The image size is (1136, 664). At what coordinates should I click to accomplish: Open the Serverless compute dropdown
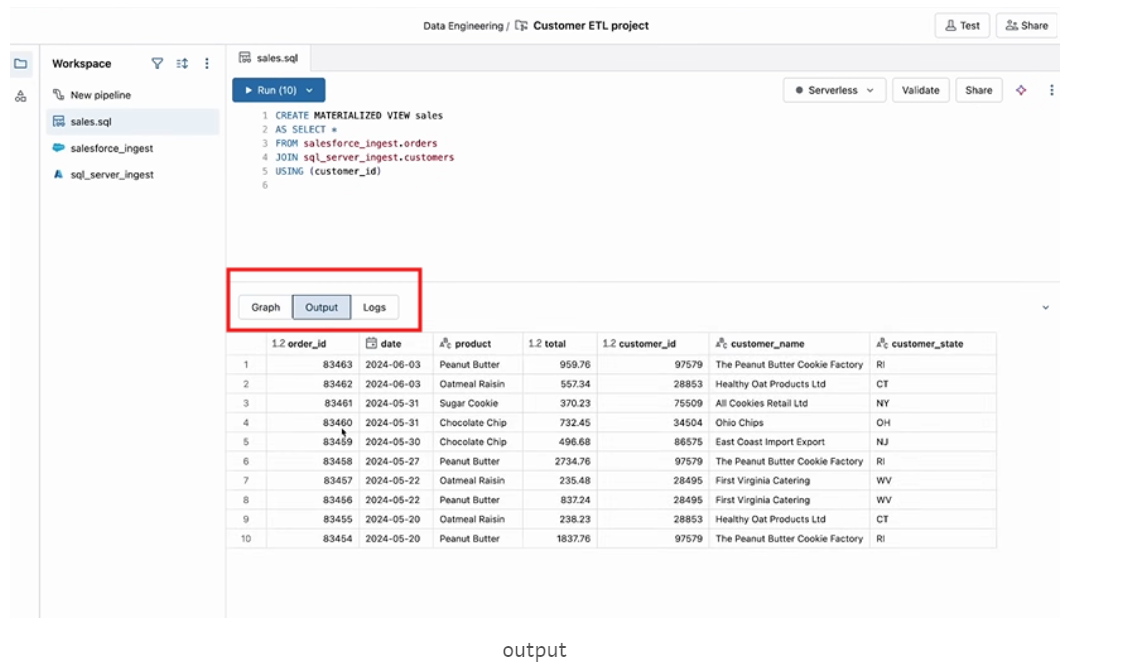[x=835, y=90]
